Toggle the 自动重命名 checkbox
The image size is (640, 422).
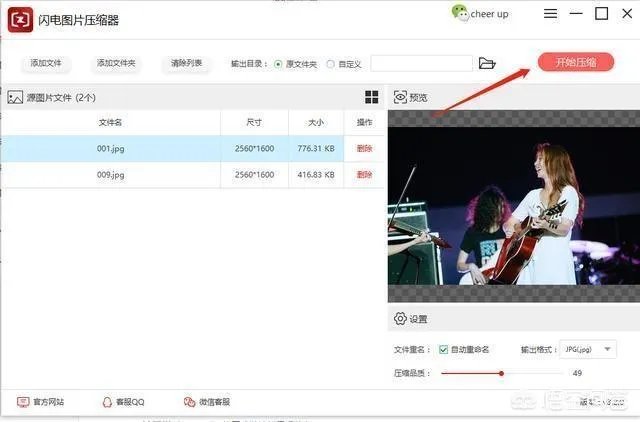[x=443, y=349]
